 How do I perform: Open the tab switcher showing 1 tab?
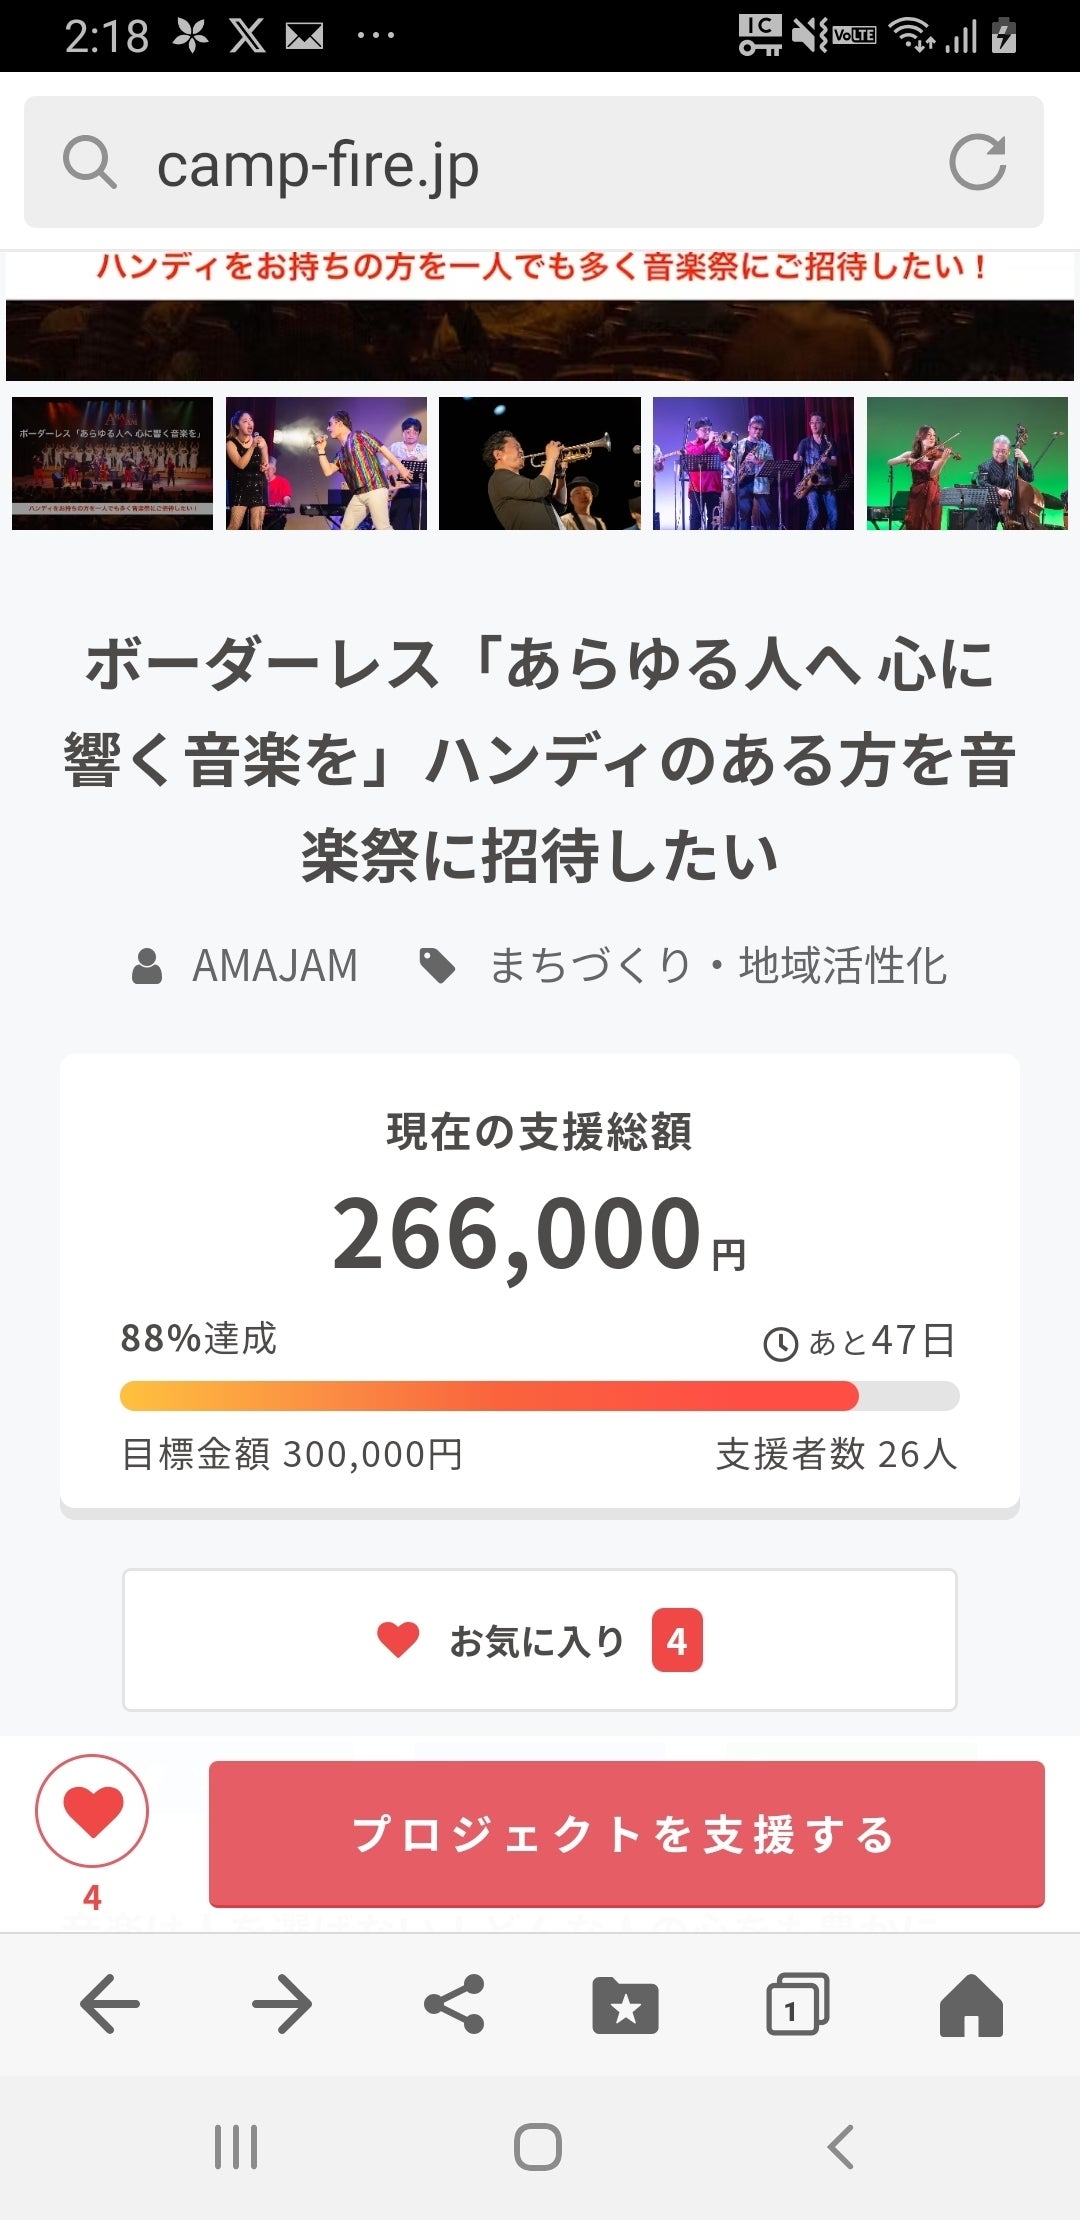(x=797, y=2004)
